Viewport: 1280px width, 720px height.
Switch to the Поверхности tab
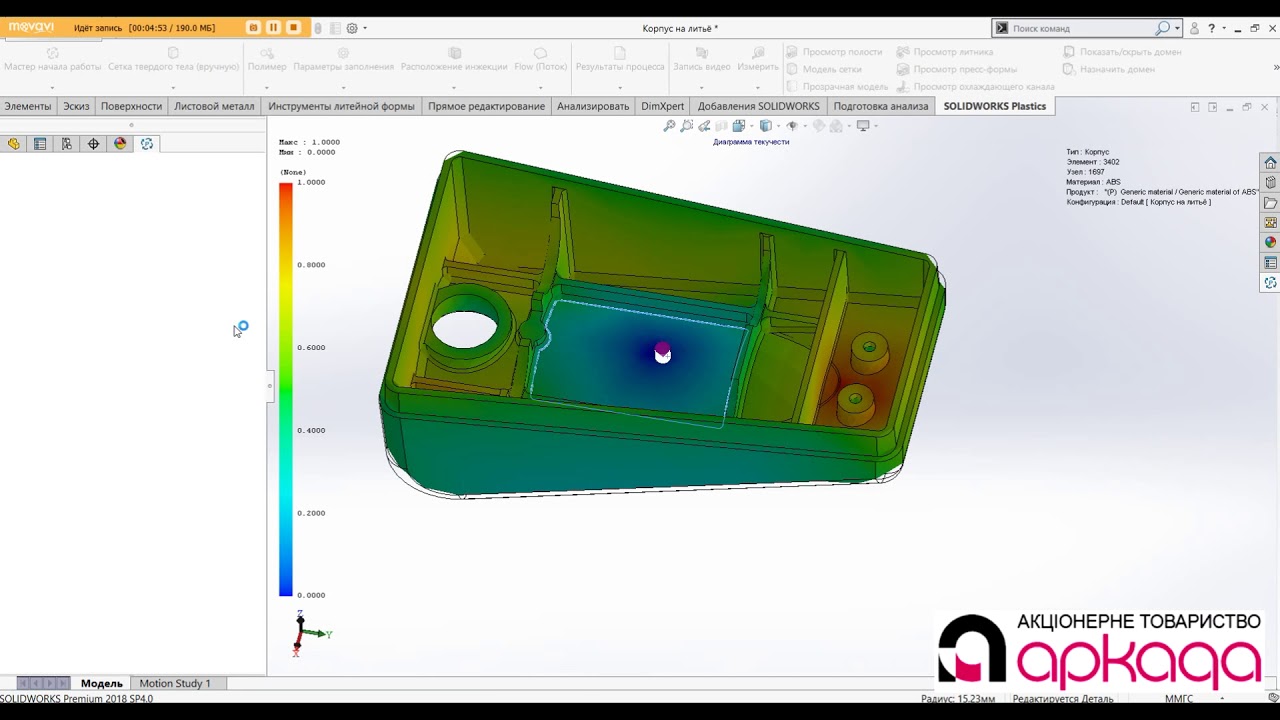[x=131, y=106]
